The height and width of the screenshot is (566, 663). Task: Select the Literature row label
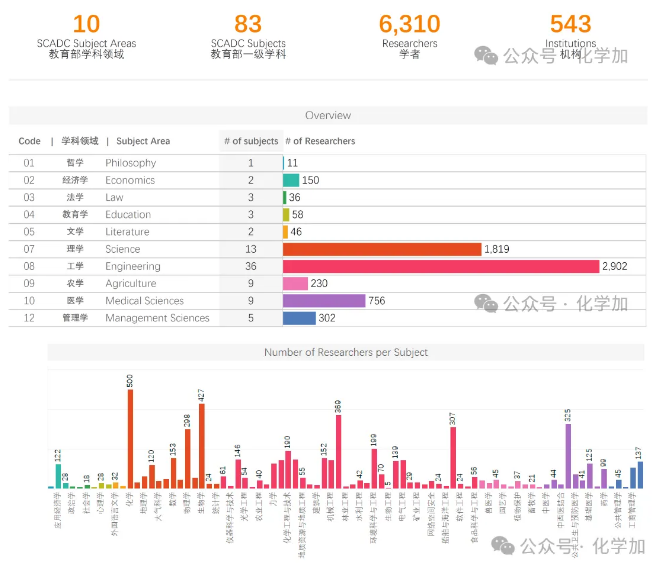(x=128, y=232)
